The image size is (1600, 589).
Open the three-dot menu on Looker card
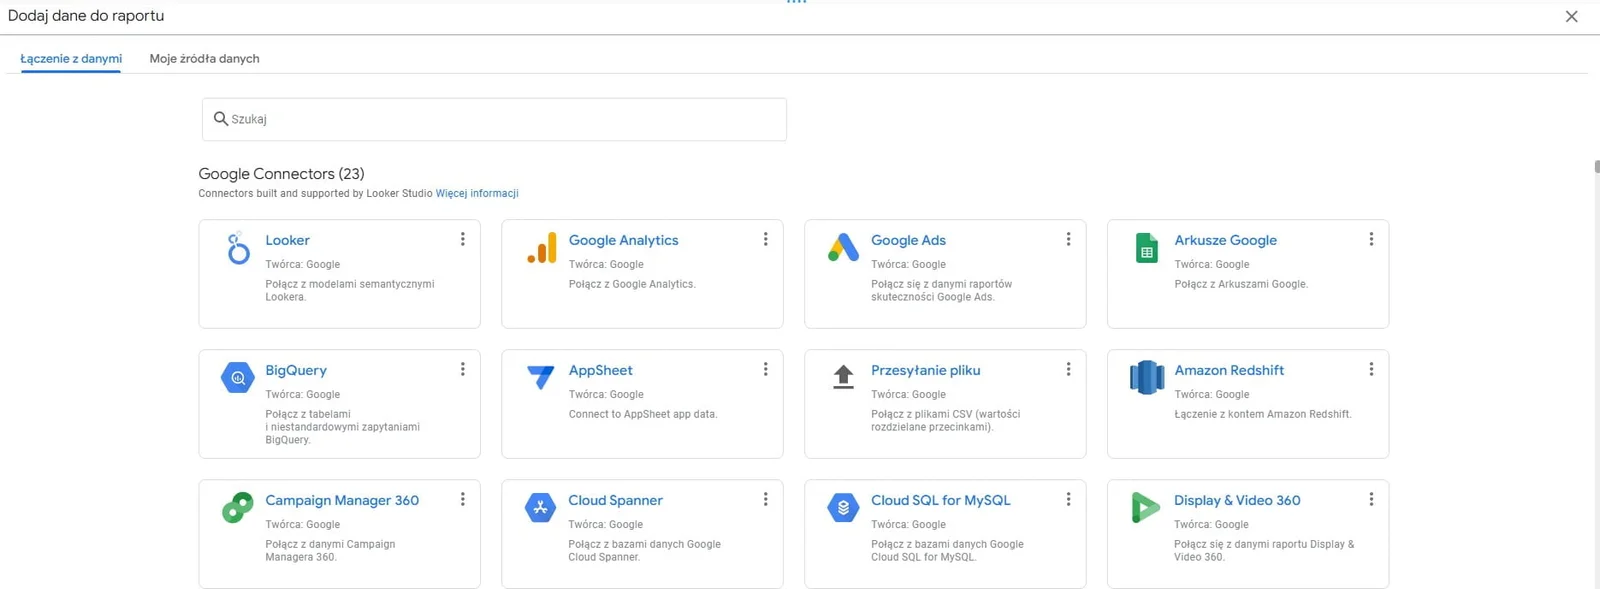pos(462,239)
